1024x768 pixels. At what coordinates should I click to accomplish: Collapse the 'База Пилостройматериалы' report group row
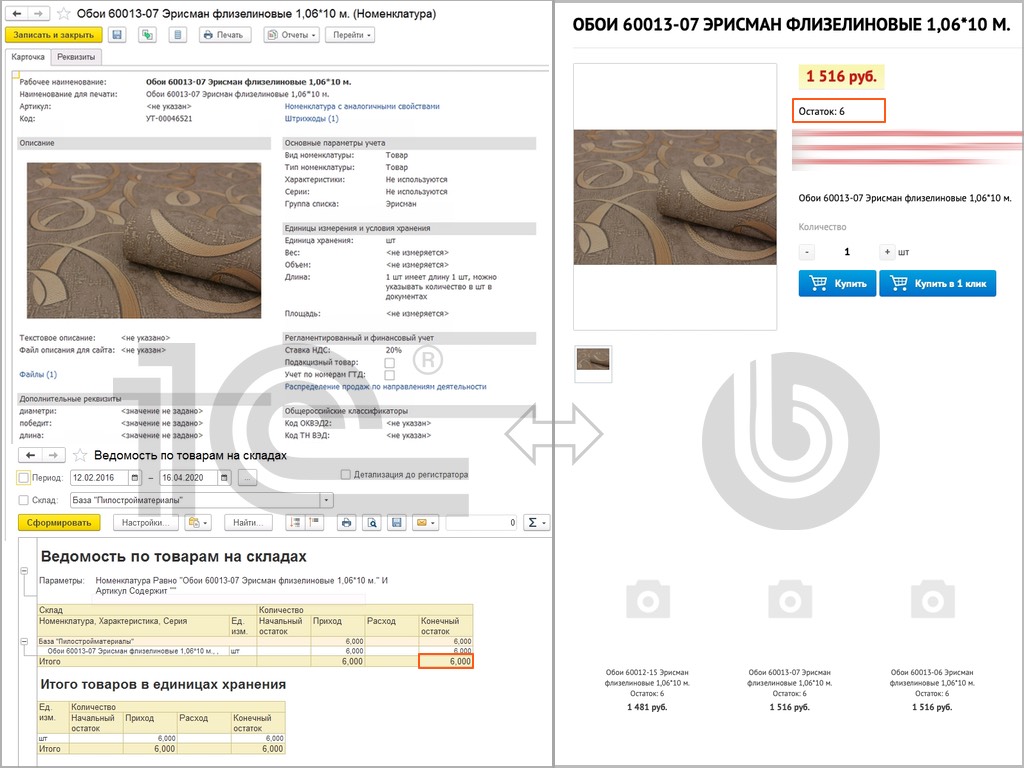coord(24,641)
